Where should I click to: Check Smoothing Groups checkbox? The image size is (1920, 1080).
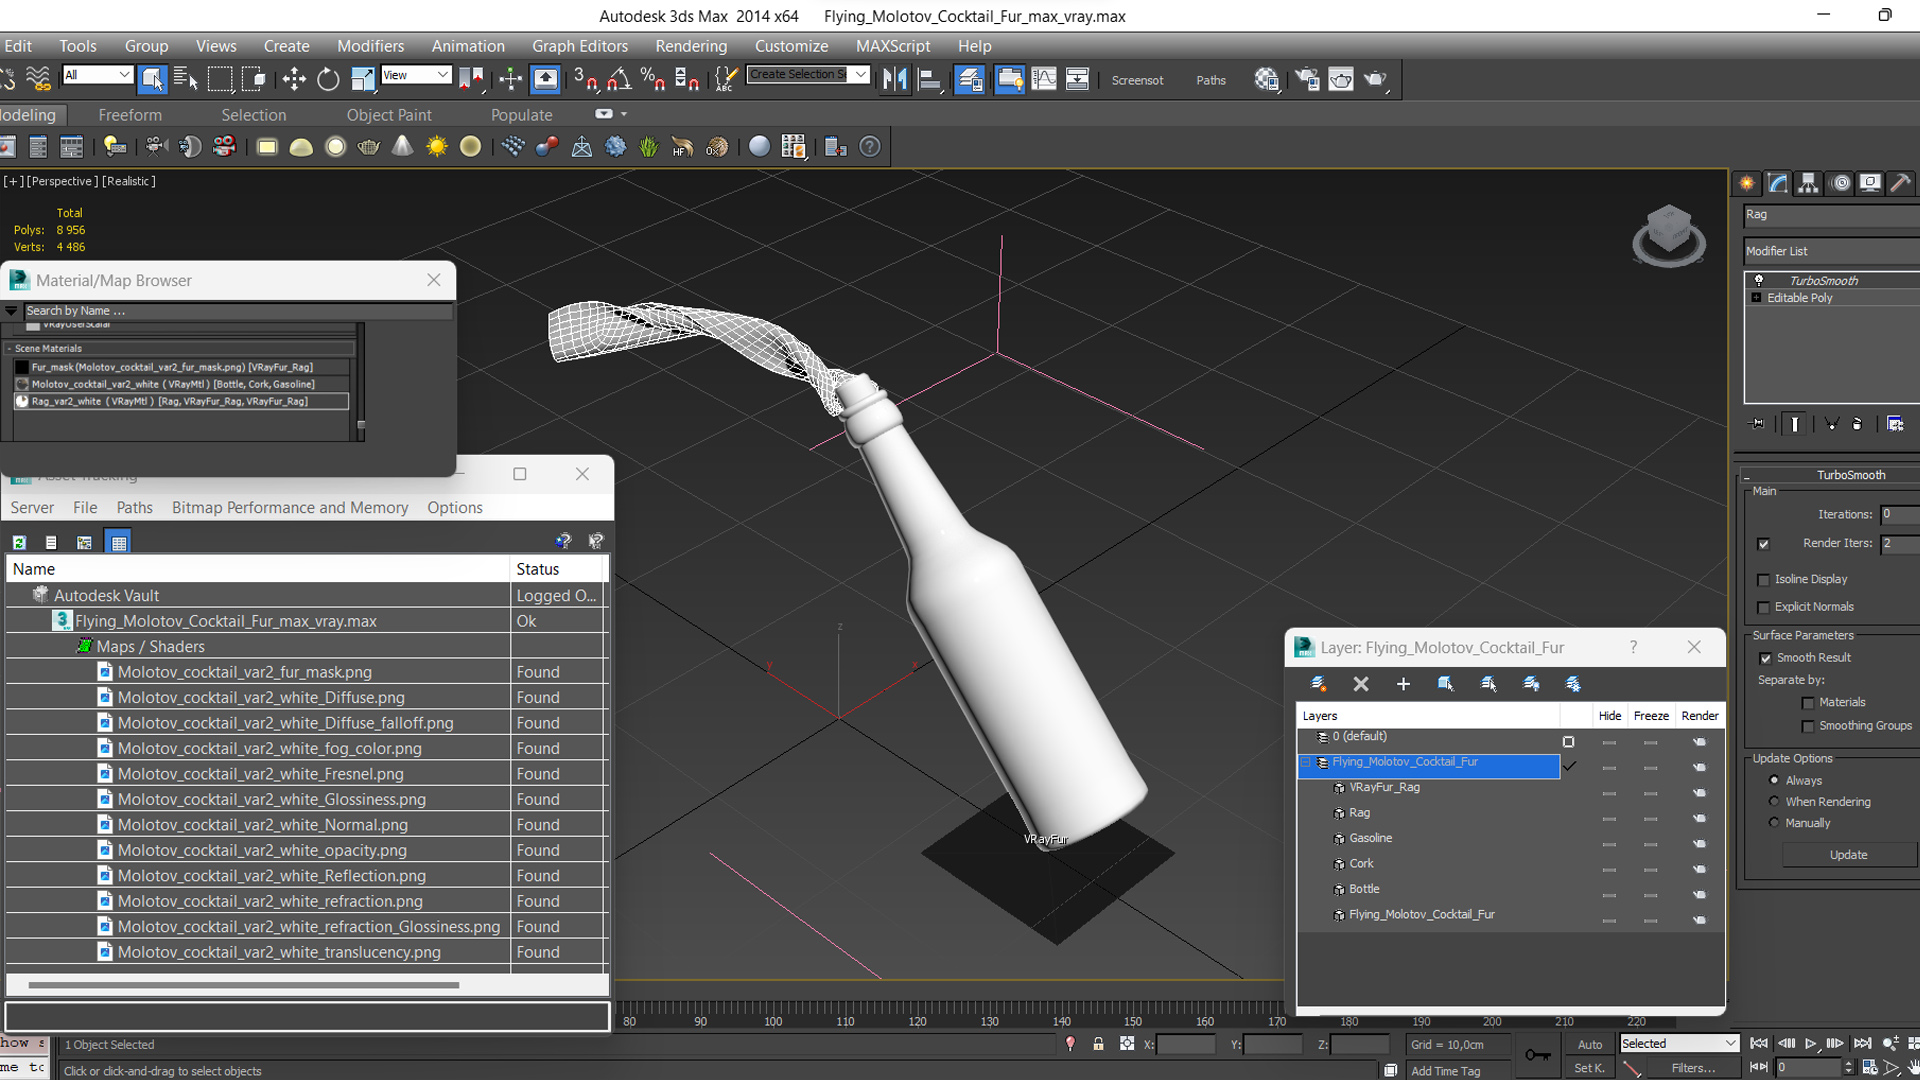(1808, 726)
